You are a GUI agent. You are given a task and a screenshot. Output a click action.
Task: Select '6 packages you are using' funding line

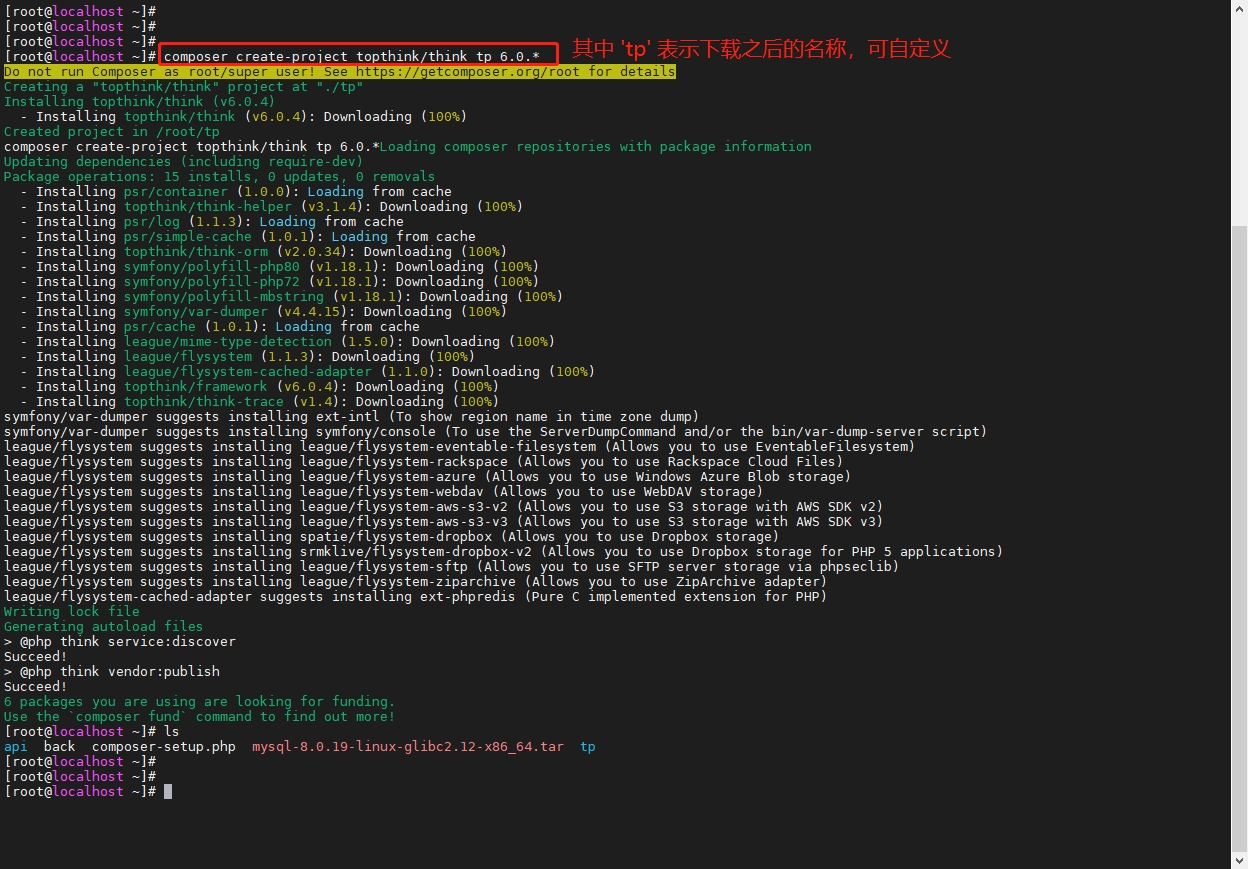click(x=200, y=702)
